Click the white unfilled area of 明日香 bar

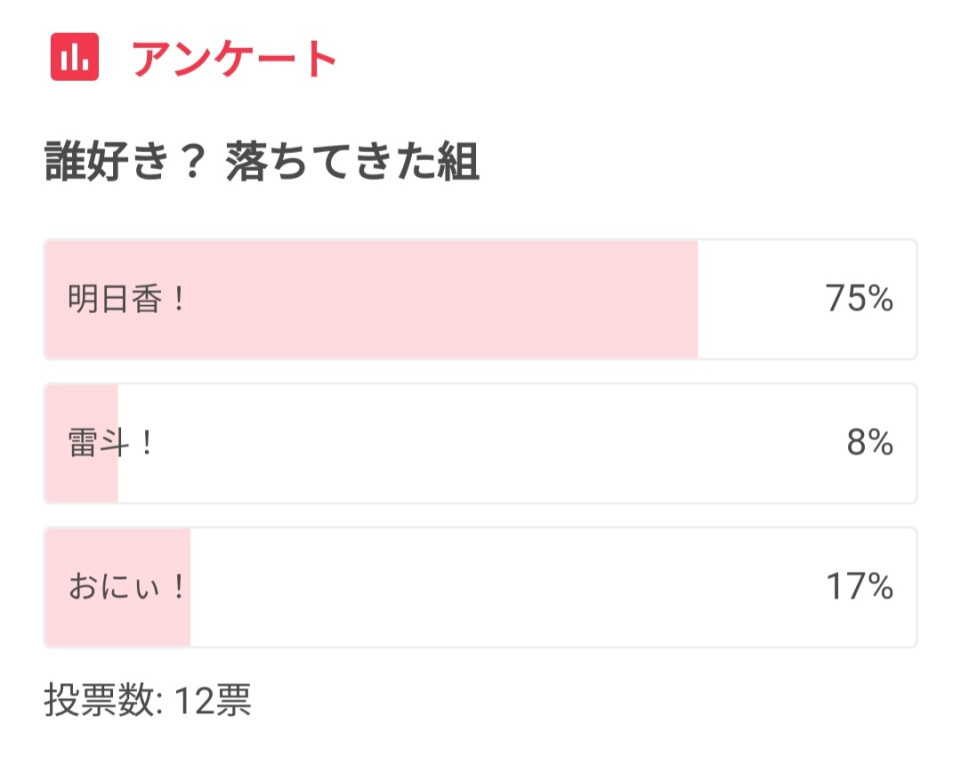(x=760, y=299)
